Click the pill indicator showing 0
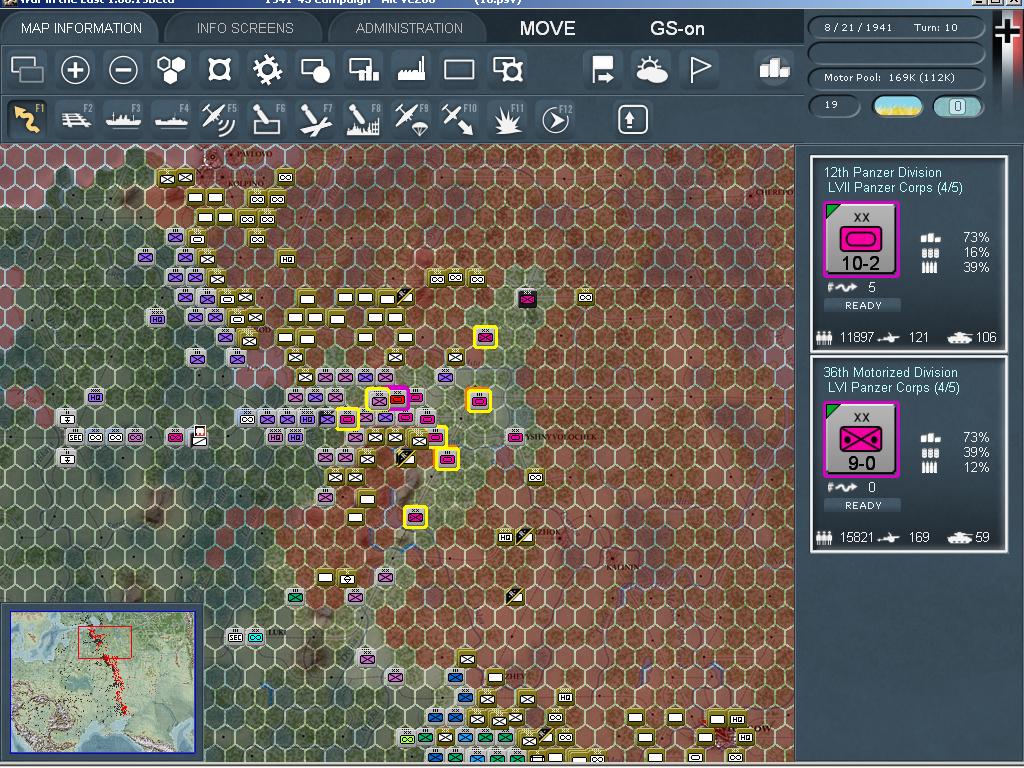This screenshot has height=768, width=1024. [957, 106]
